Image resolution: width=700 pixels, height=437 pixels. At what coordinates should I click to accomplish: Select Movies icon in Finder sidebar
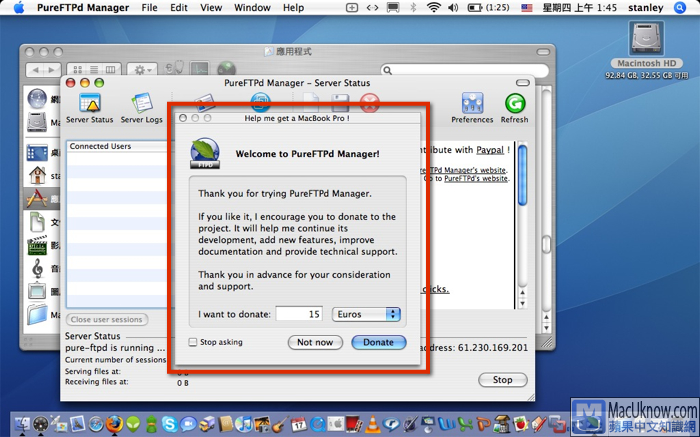tap(38, 245)
